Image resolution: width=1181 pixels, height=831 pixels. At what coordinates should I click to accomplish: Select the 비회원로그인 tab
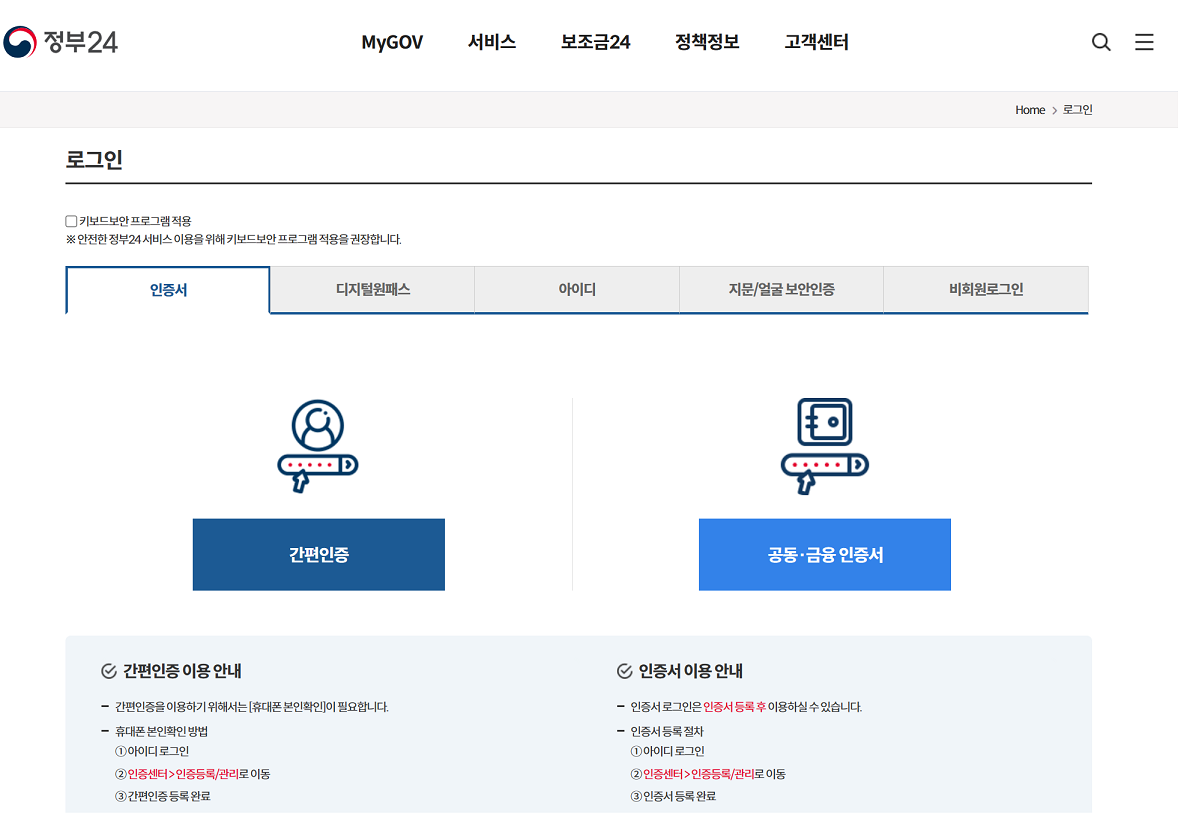(x=986, y=289)
